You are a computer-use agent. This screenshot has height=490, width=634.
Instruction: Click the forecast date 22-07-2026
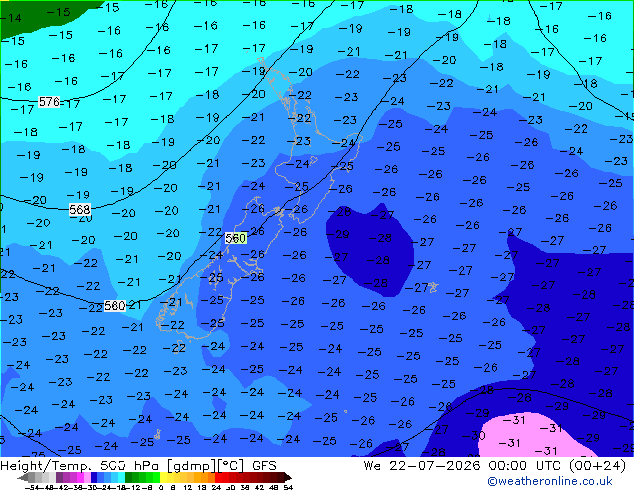coord(435,466)
